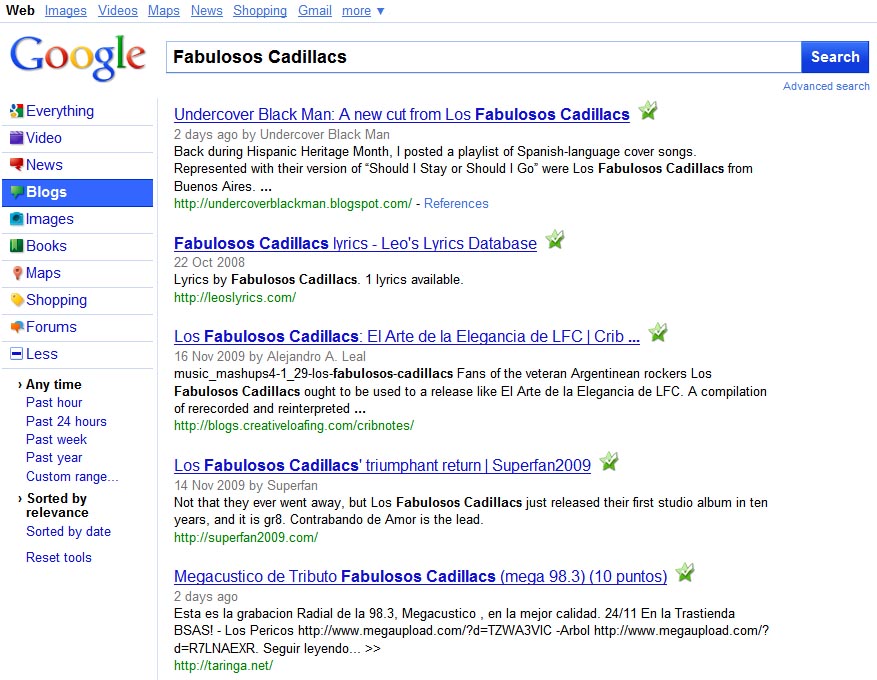Image resolution: width=877 pixels, height=680 pixels.
Task: Select Forums in the left sidebar
Action: coord(51,327)
